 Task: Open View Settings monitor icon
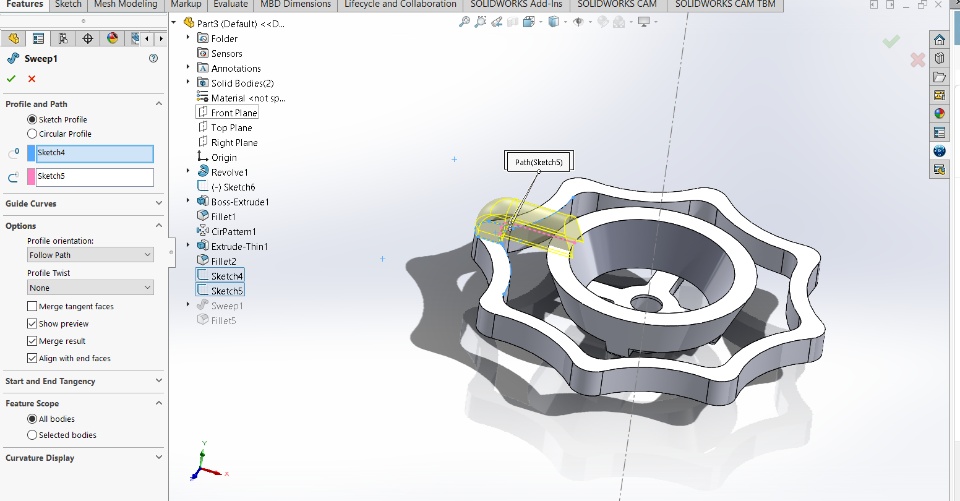pos(643,22)
